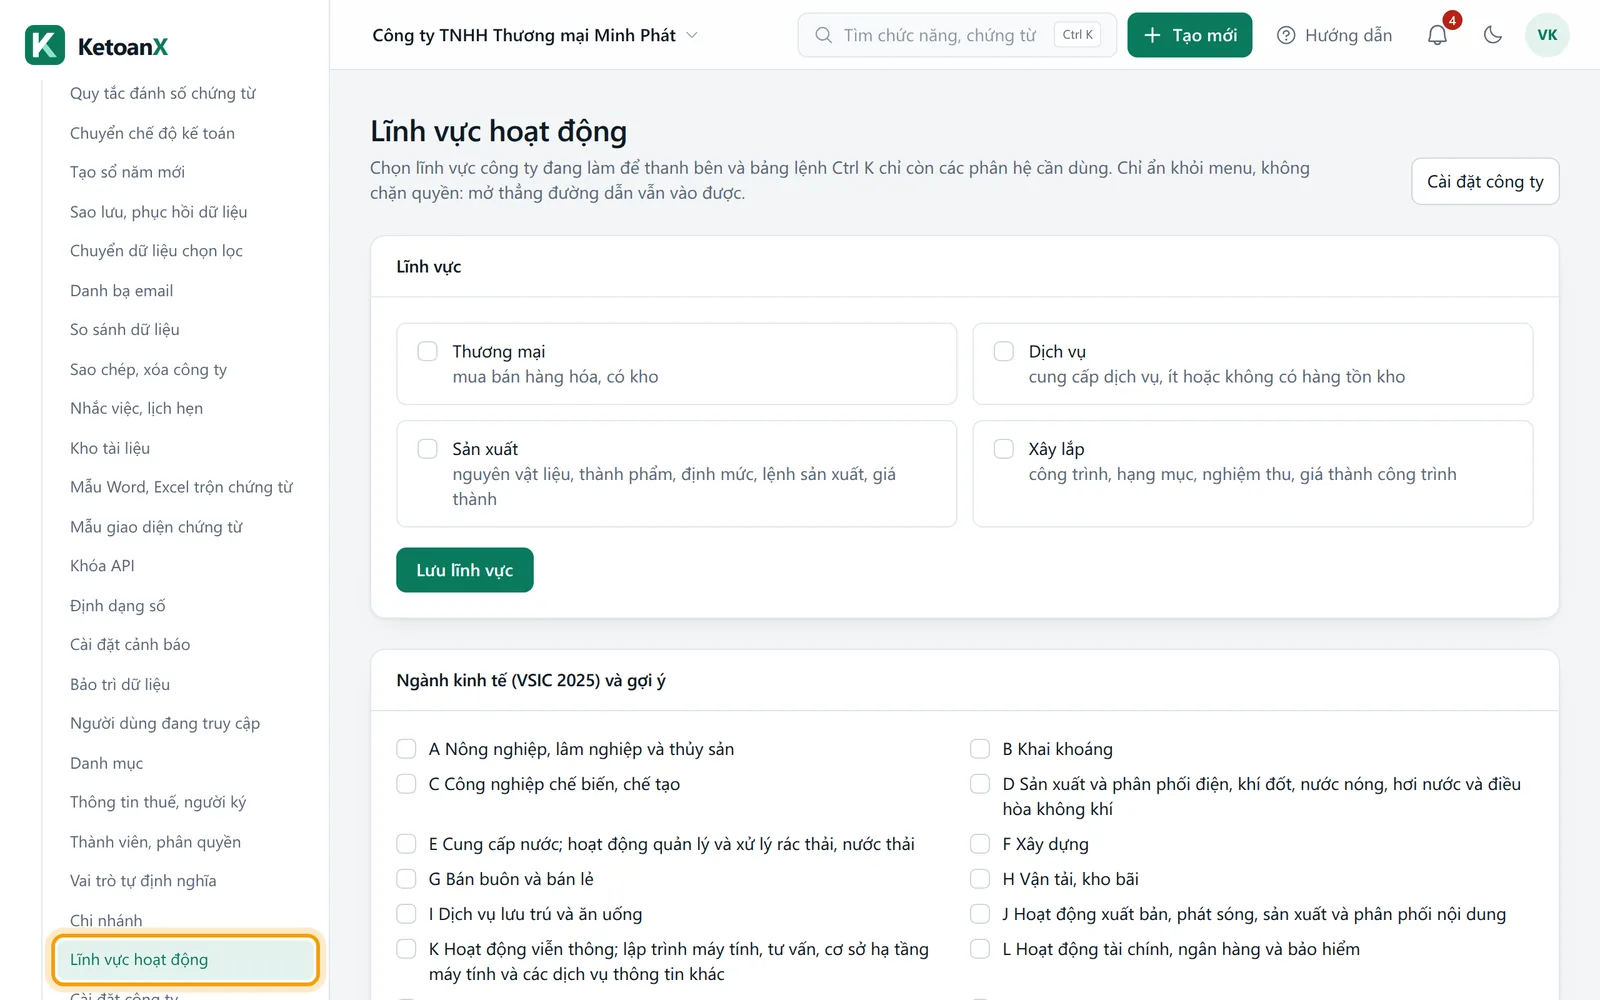Click the search magnifier icon
1600x1000 pixels.
pyautogui.click(x=823, y=35)
